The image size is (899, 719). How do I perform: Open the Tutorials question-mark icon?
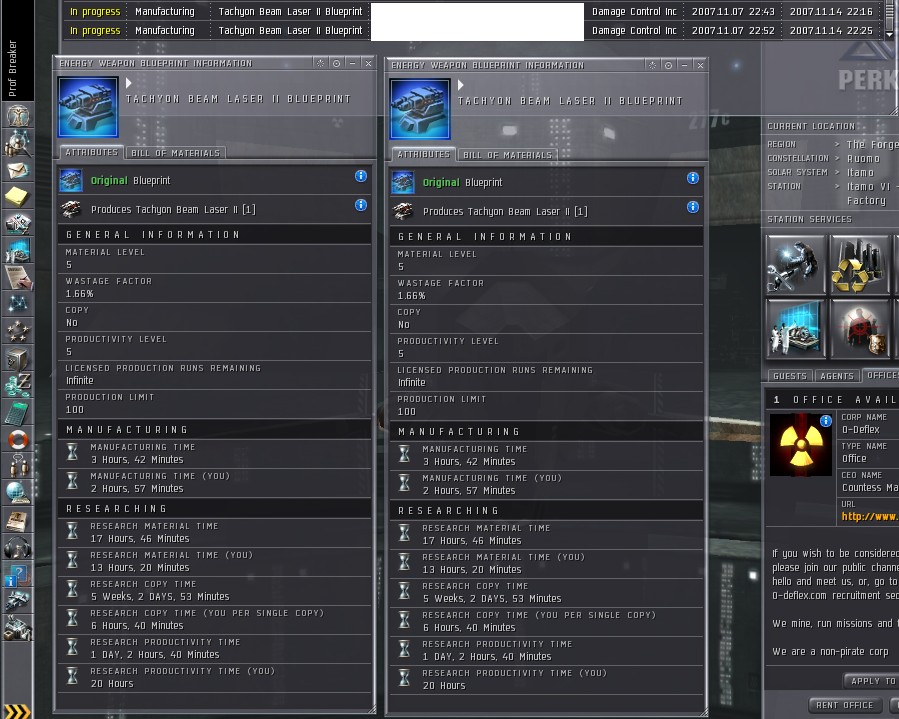click(18, 575)
